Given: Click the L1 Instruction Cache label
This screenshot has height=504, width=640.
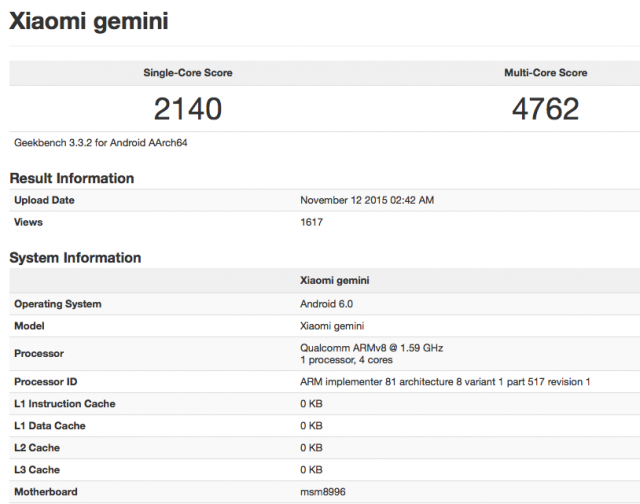Looking at the screenshot, I should [x=65, y=404].
